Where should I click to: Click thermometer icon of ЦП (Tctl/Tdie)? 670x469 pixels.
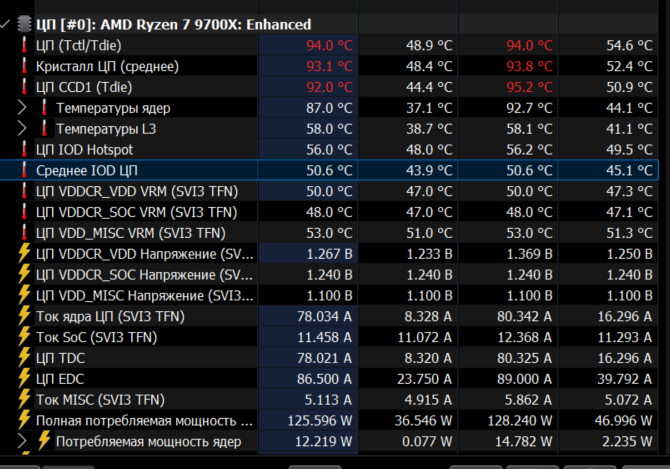click(x=24, y=45)
